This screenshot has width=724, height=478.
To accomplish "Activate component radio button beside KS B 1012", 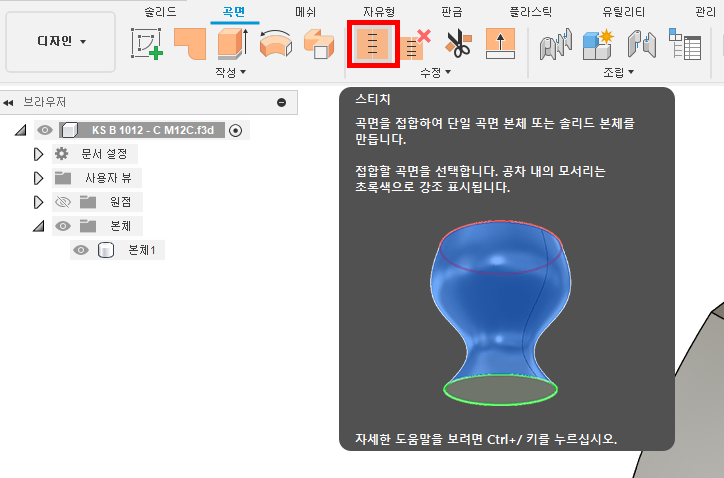I will point(235,131).
